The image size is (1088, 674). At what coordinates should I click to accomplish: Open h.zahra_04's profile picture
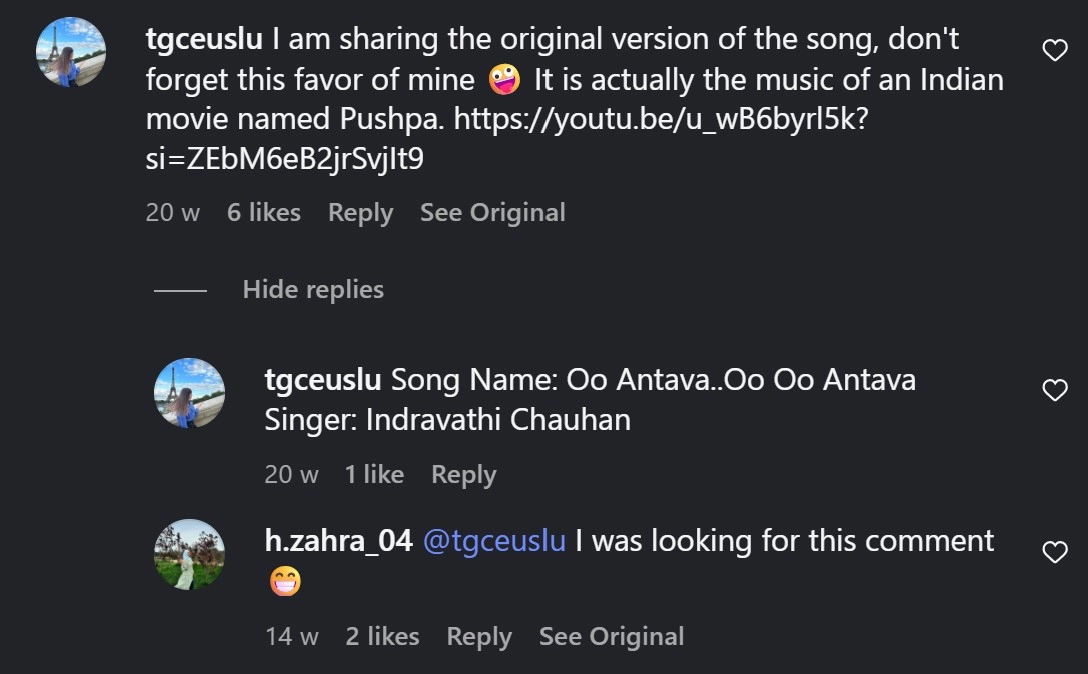point(189,554)
